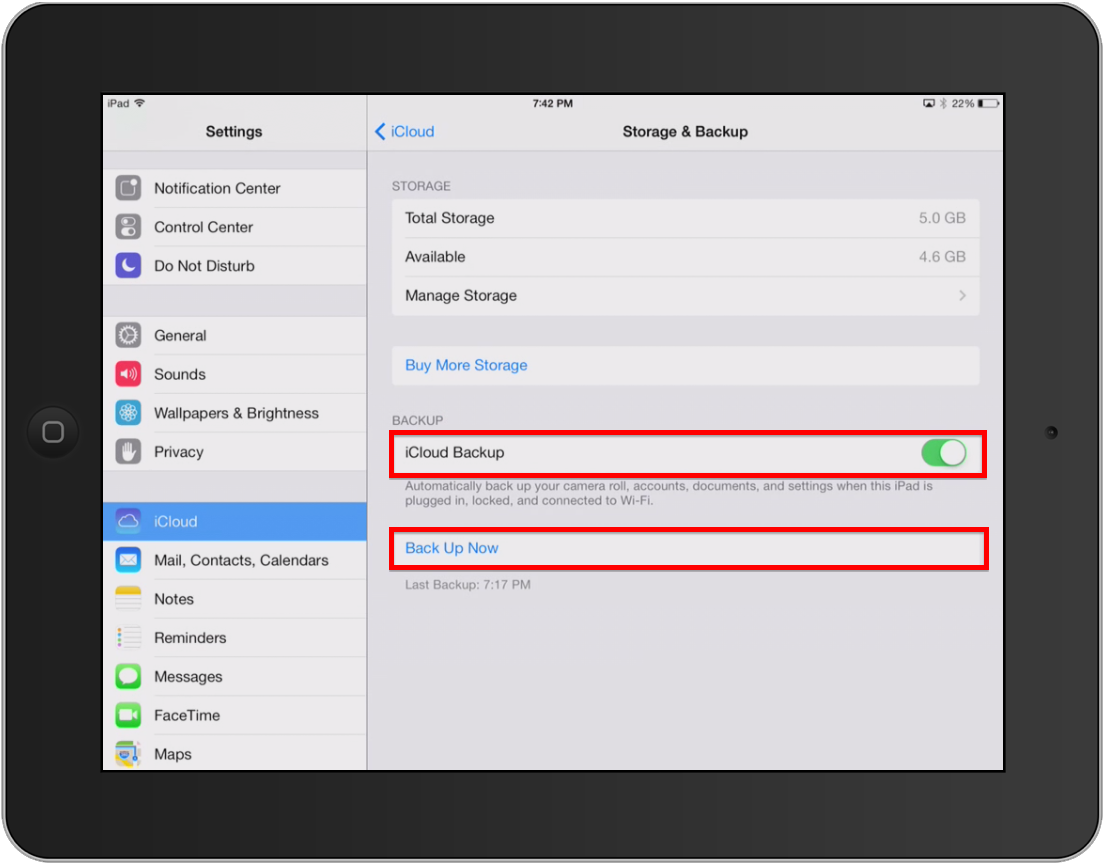1105x866 pixels.
Task: Tap the General gear icon
Action: click(x=128, y=335)
